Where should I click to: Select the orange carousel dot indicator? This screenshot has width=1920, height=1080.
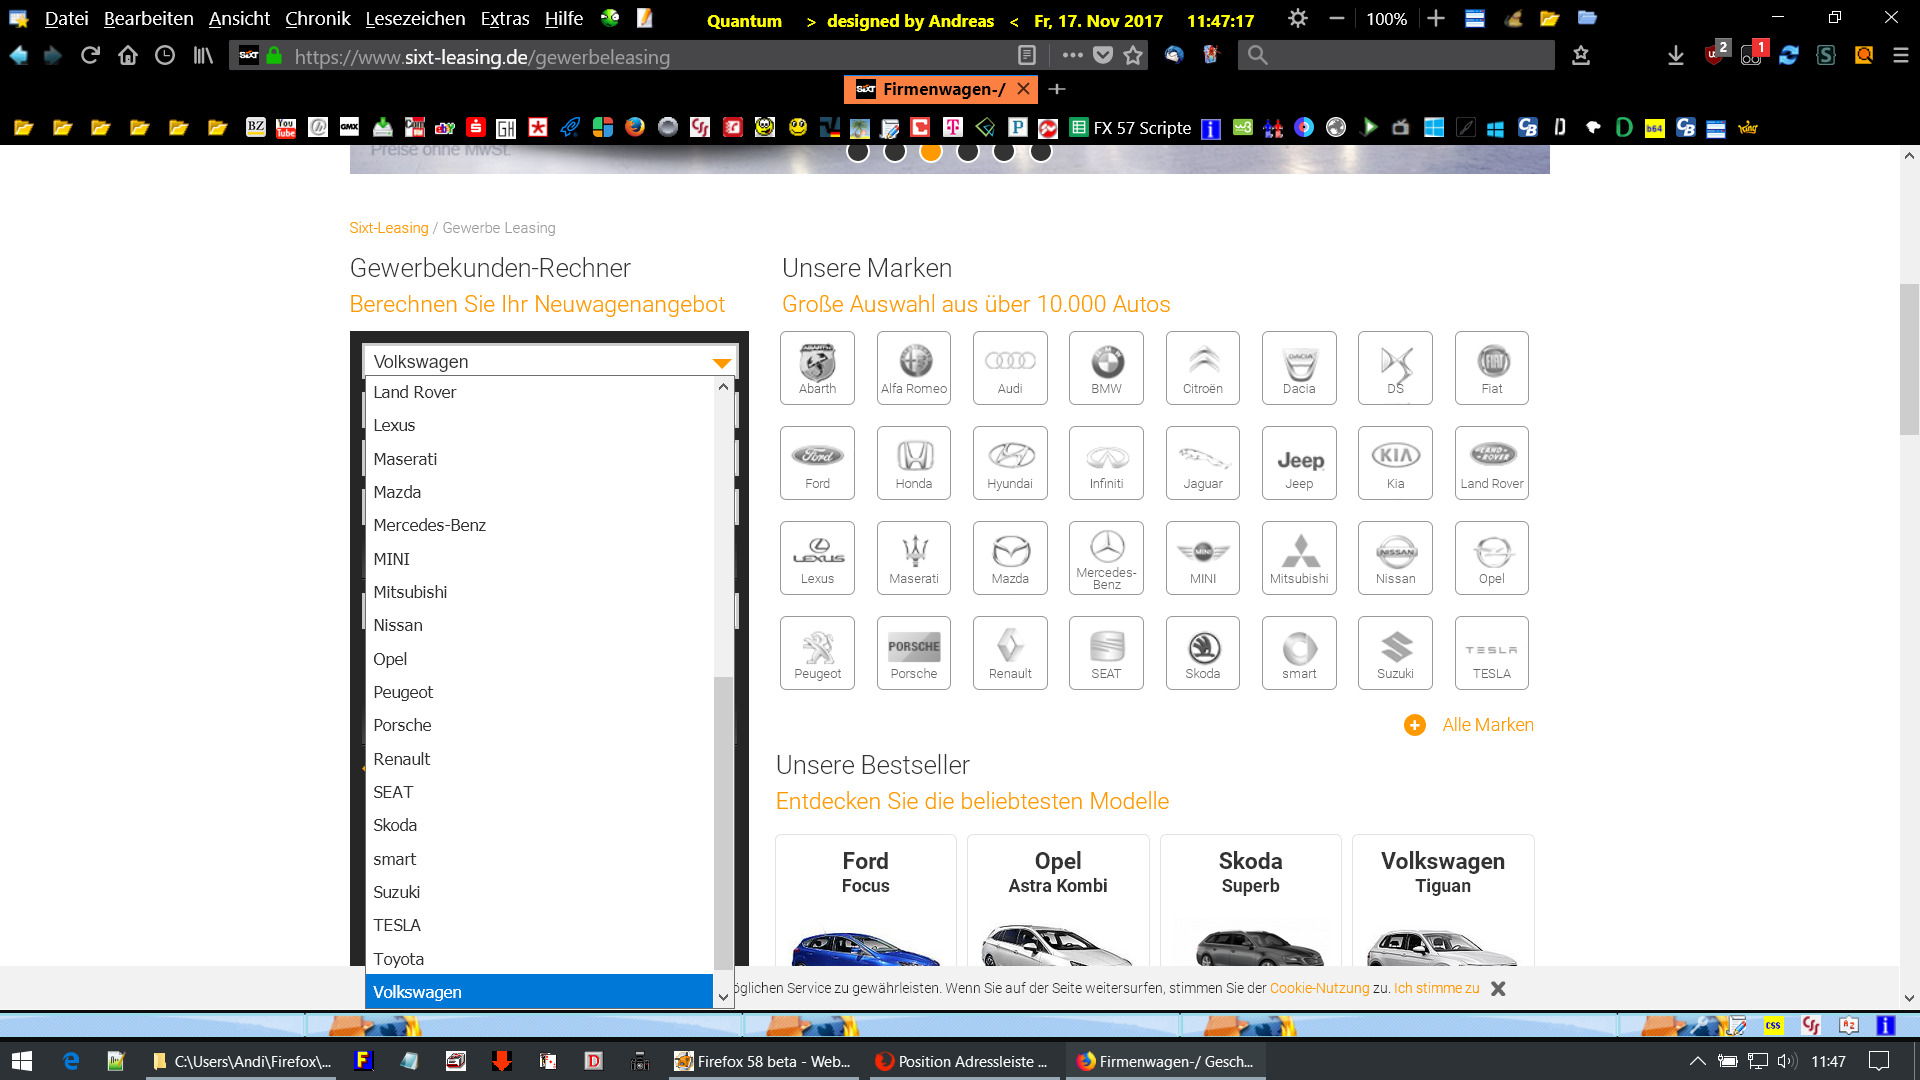[931, 152]
